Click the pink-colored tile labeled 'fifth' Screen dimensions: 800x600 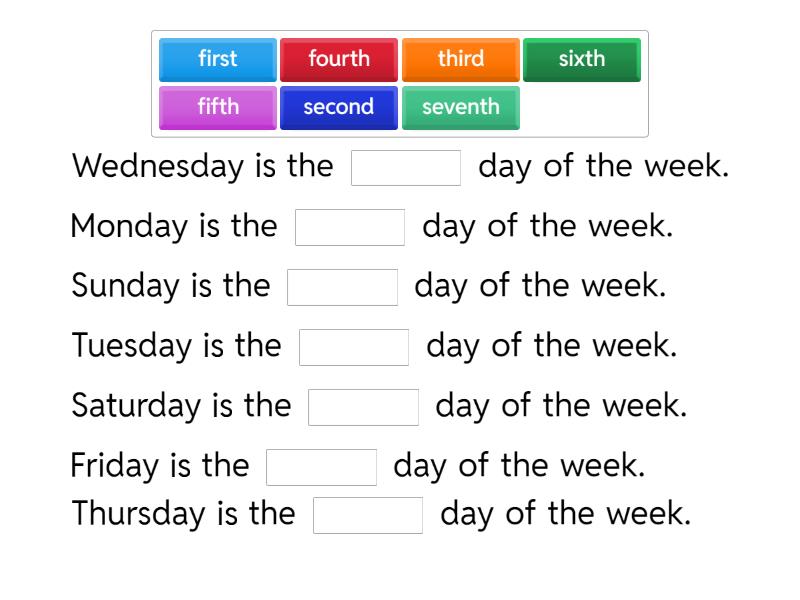tap(217, 107)
